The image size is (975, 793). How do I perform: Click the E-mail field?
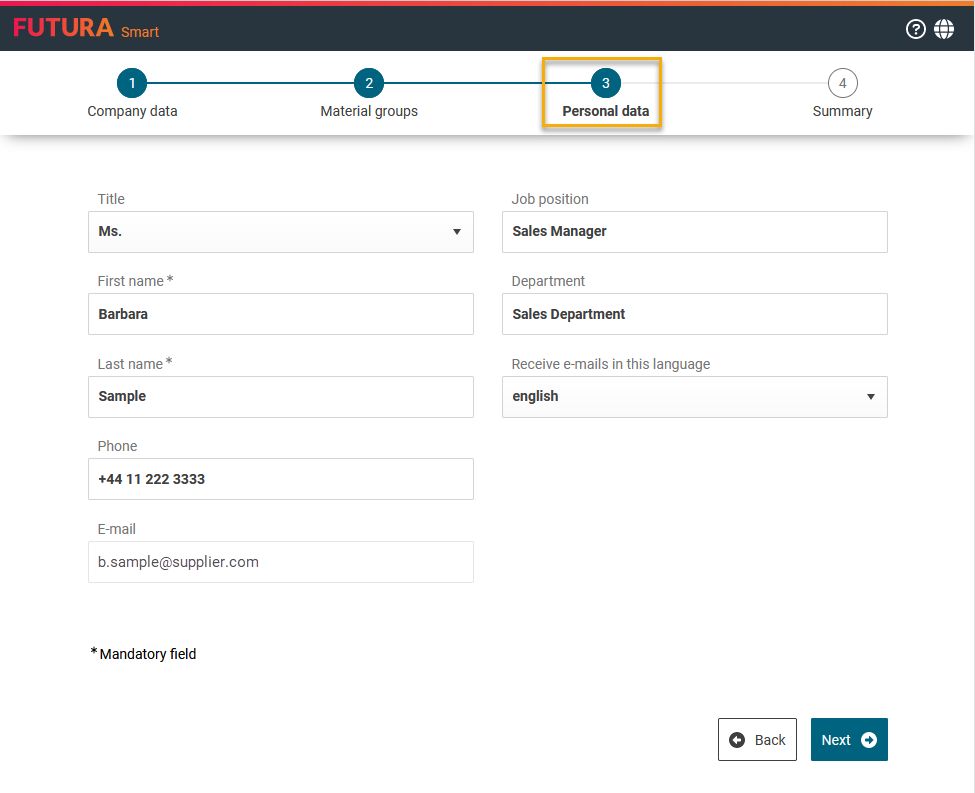(x=280, y=562)
